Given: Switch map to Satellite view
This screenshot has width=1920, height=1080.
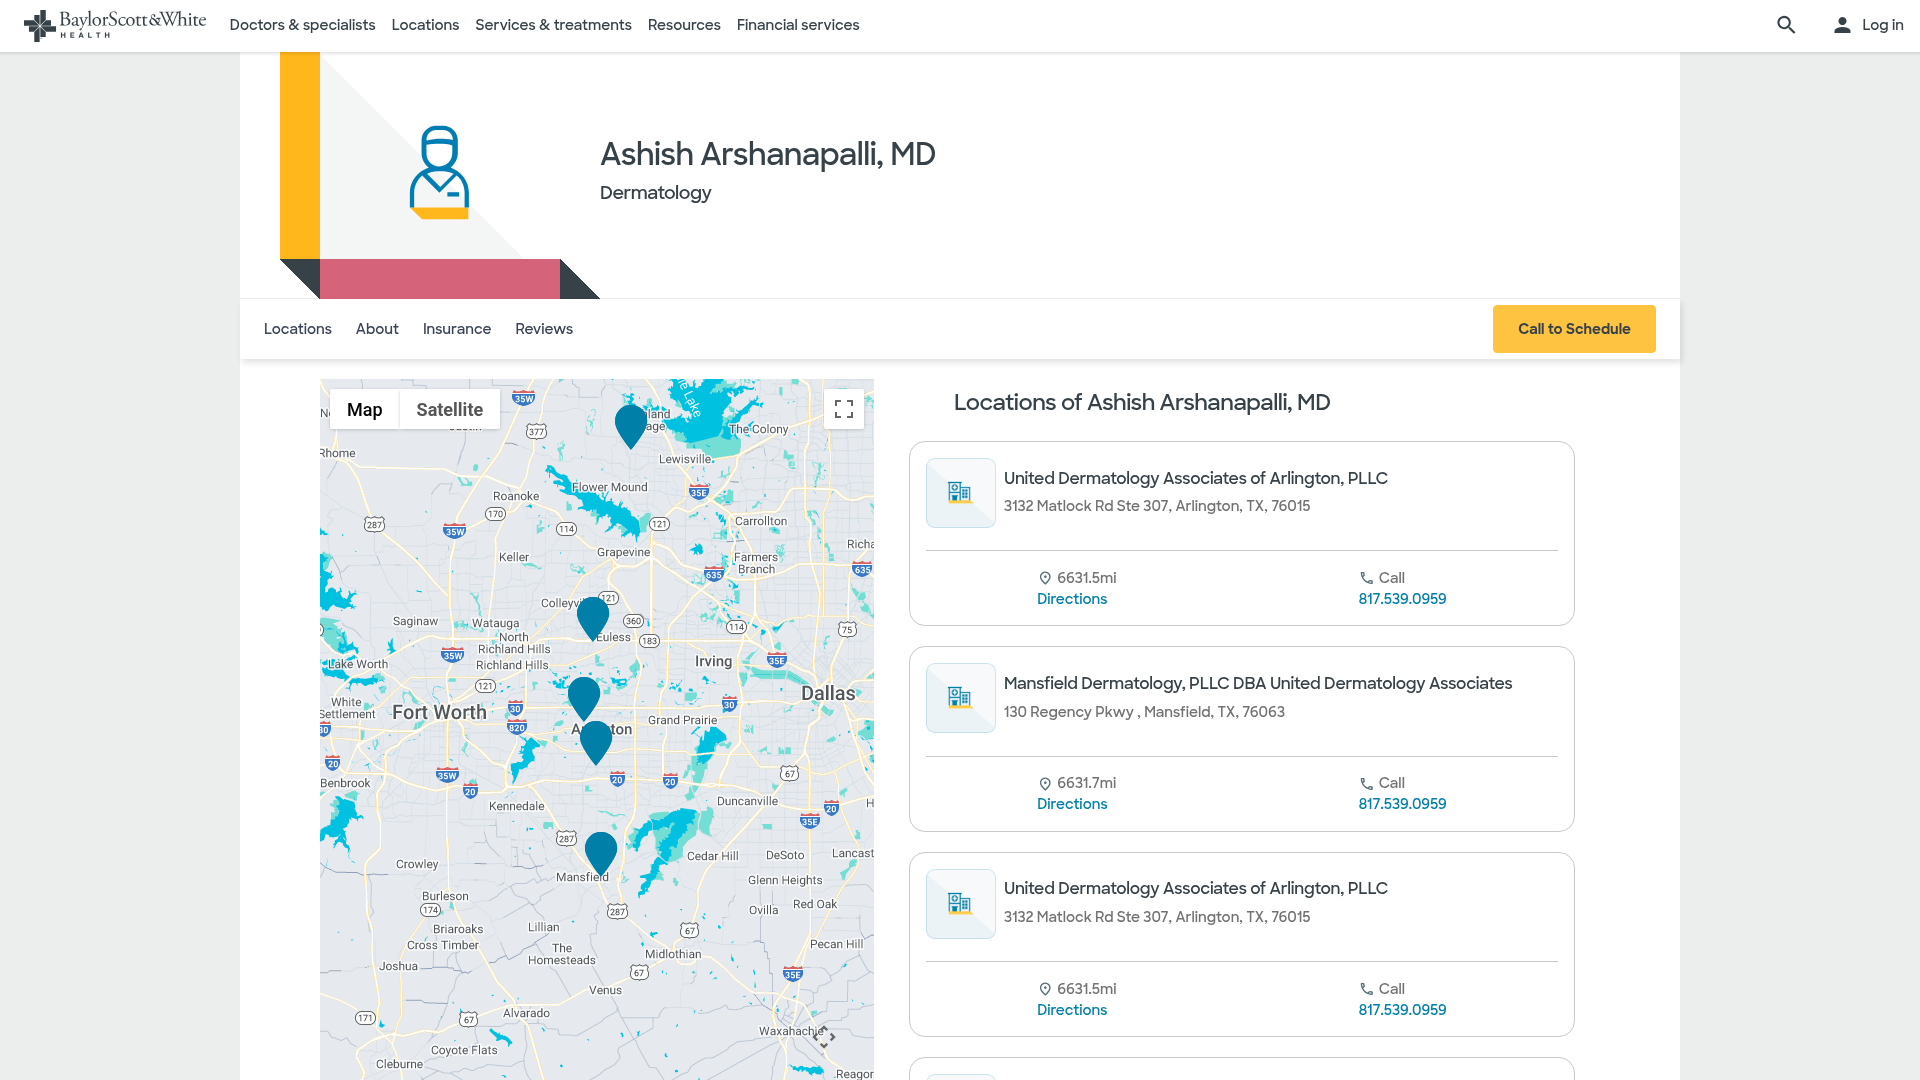Looking at the screenshot, I should pyautogui.click(x=449, y=409).
